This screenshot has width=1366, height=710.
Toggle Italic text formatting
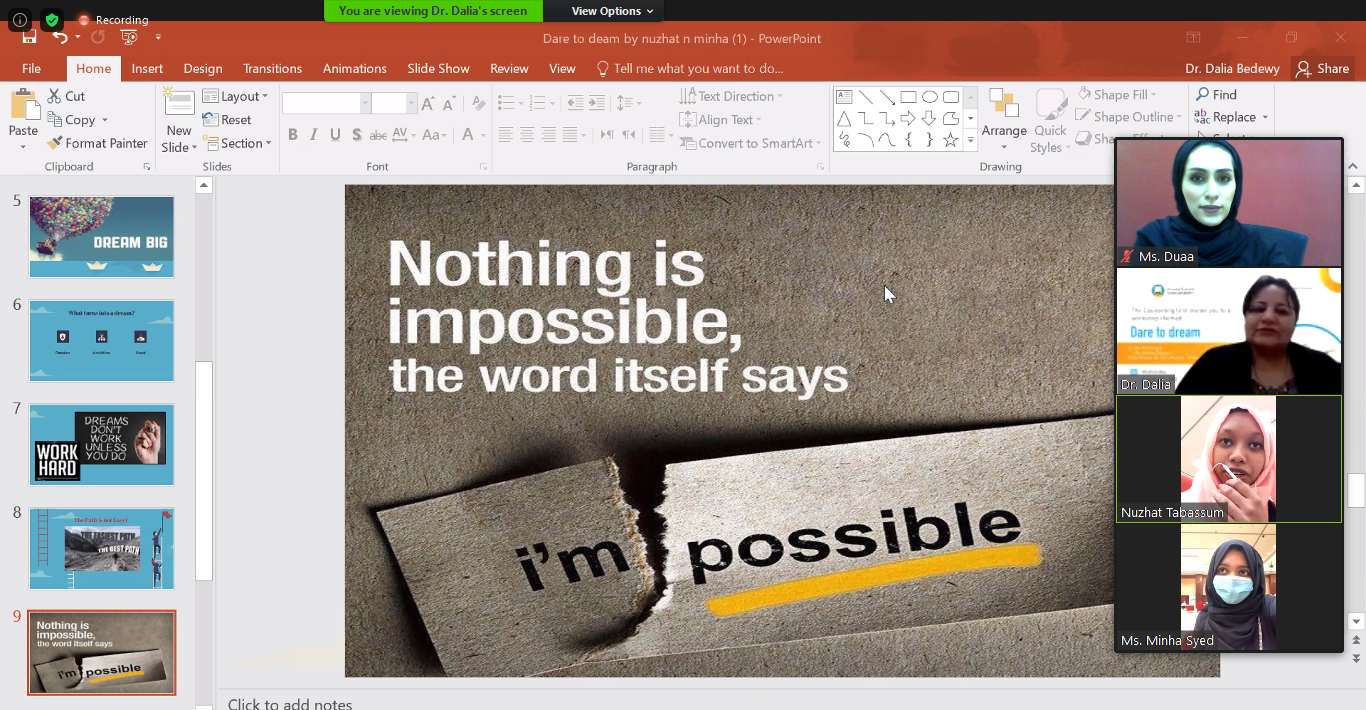click(x=314, y=135)
